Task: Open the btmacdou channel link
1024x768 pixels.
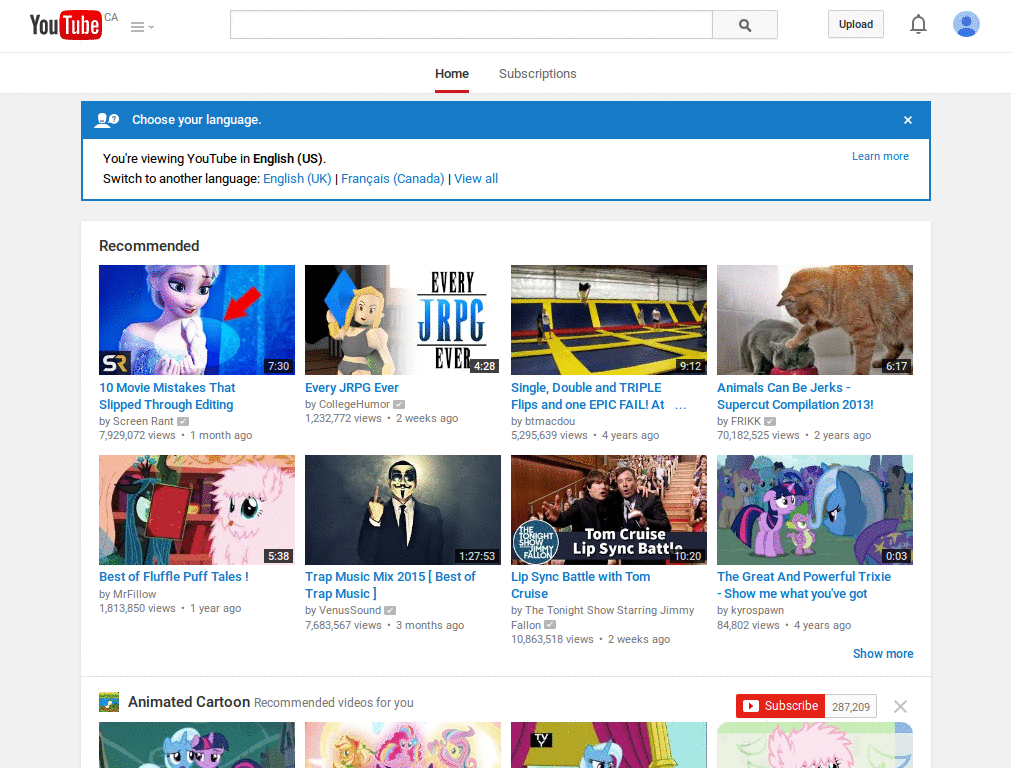Action: [550, 421]
